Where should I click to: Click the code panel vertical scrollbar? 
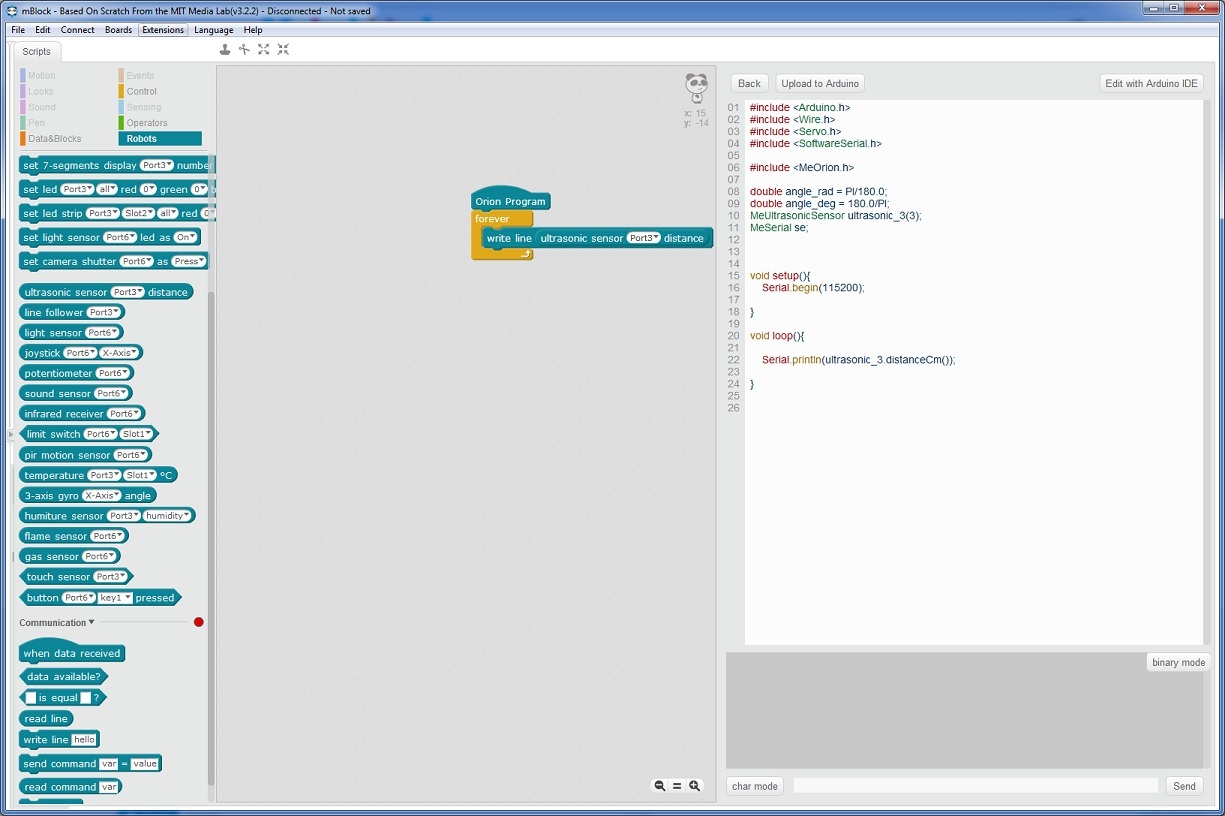(1207, 372)
